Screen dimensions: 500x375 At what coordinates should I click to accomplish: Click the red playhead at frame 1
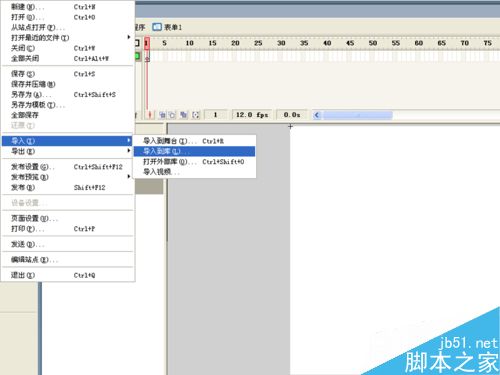(147, 43)
